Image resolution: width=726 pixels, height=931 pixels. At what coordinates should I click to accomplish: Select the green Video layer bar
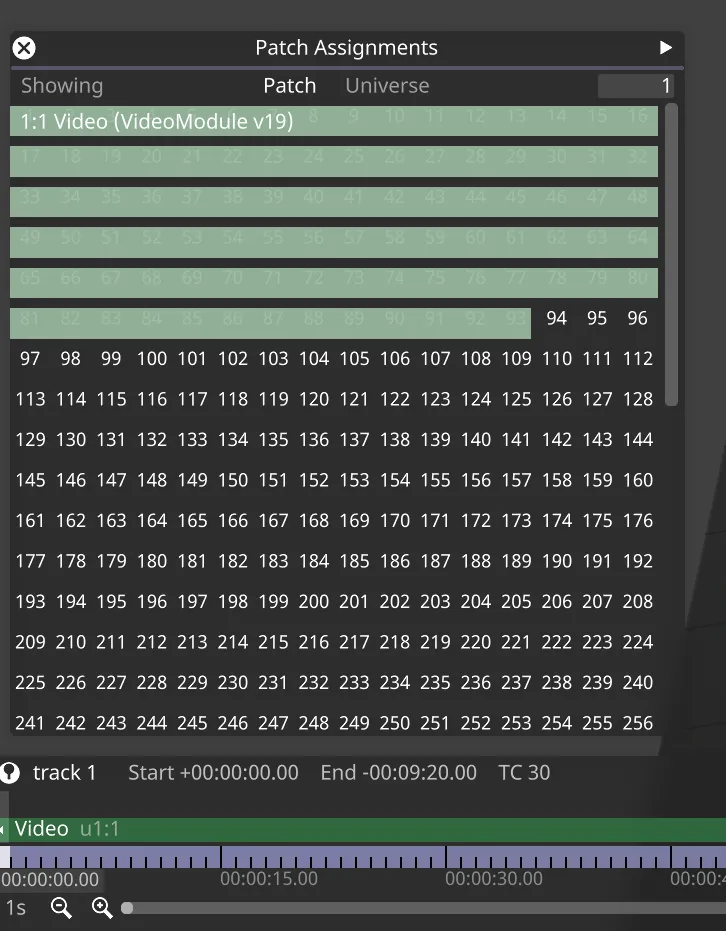[400, 829]
